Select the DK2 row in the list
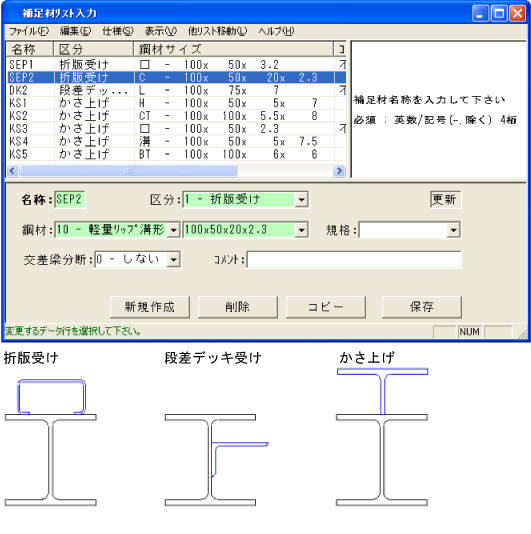The height and width of the screenshot is (534, 531). [x=176, y=90]
